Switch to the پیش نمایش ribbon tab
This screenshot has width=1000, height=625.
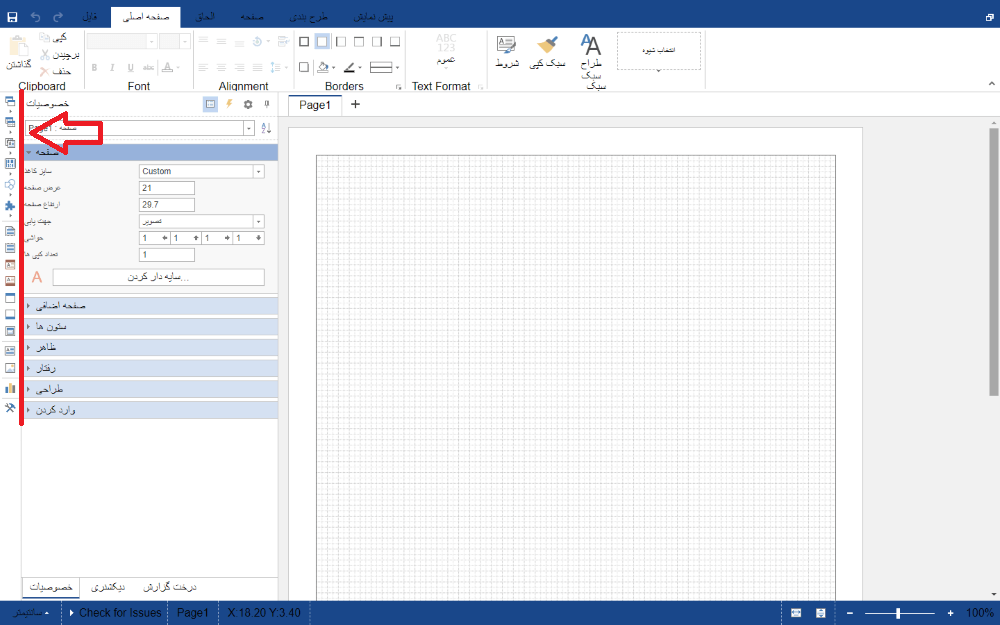pos(373,17)
